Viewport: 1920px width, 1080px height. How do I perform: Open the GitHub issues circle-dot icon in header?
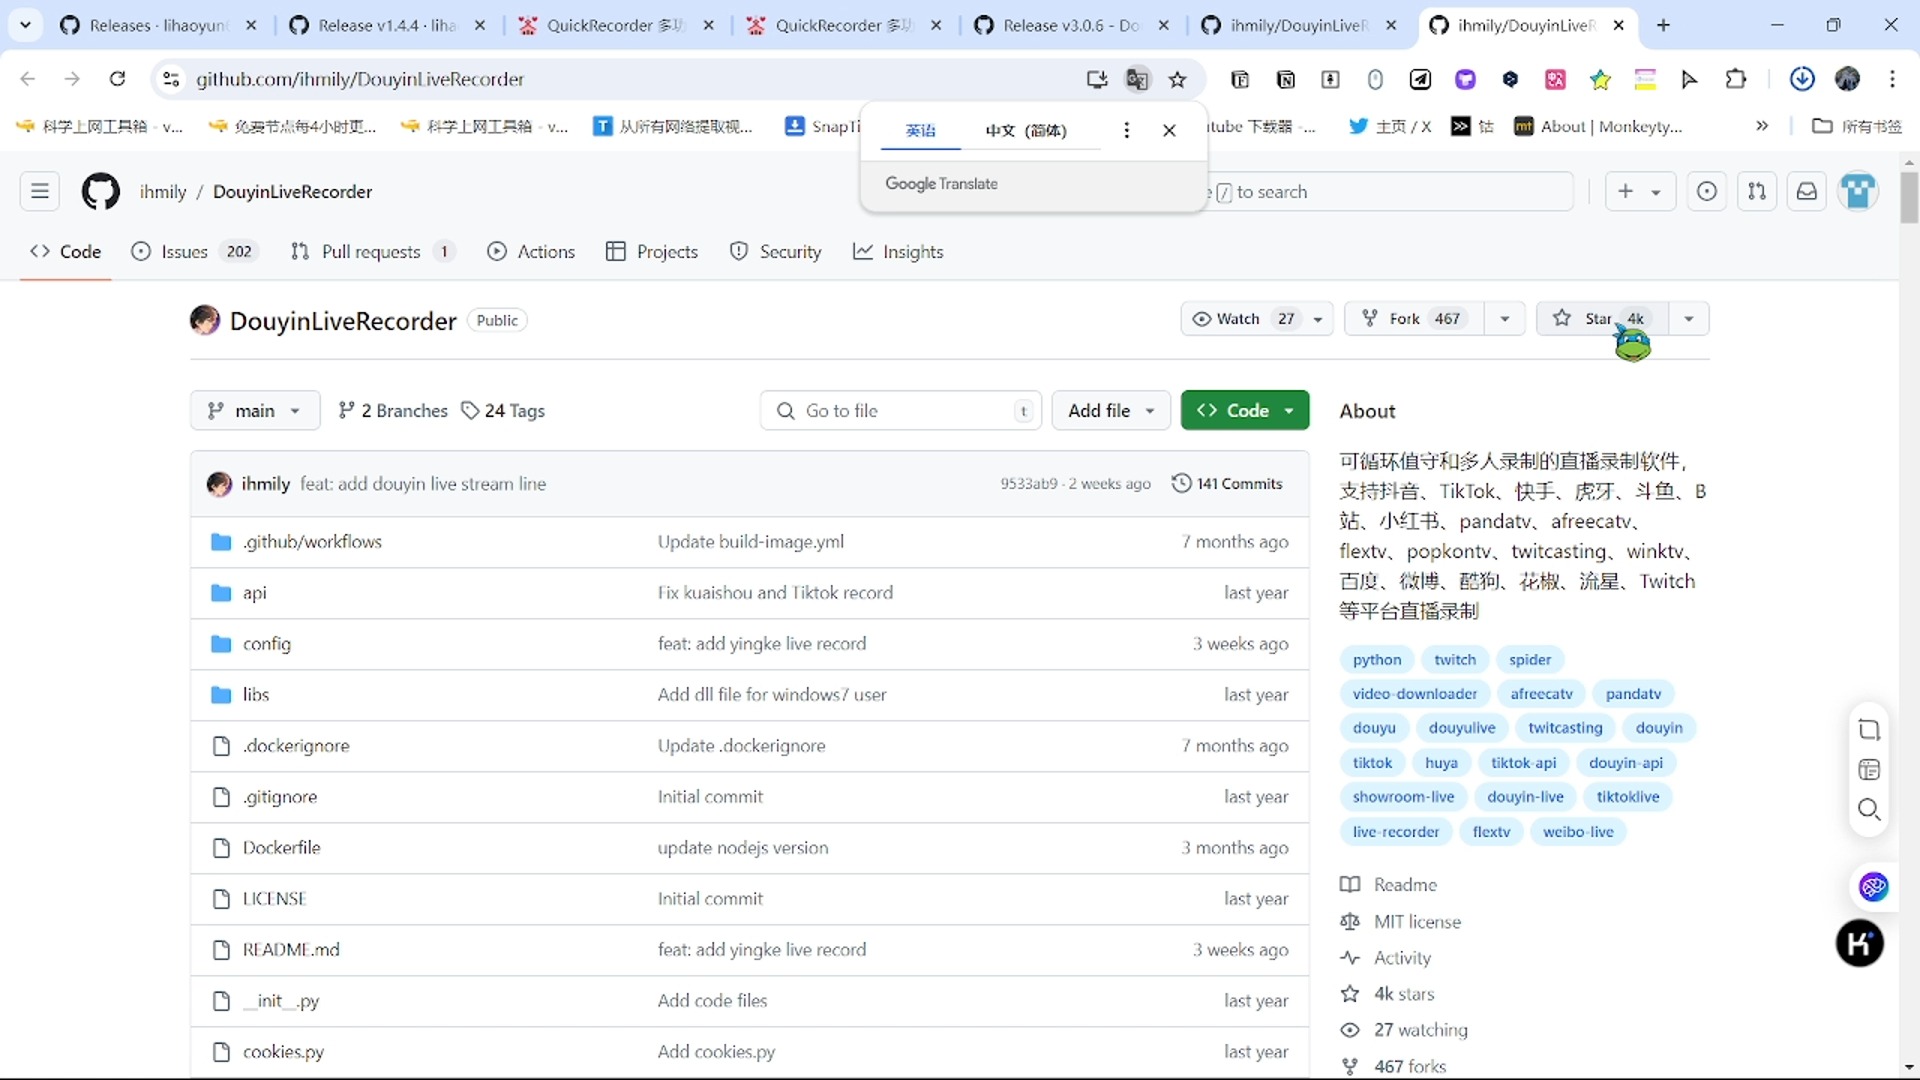point(1707,191)
